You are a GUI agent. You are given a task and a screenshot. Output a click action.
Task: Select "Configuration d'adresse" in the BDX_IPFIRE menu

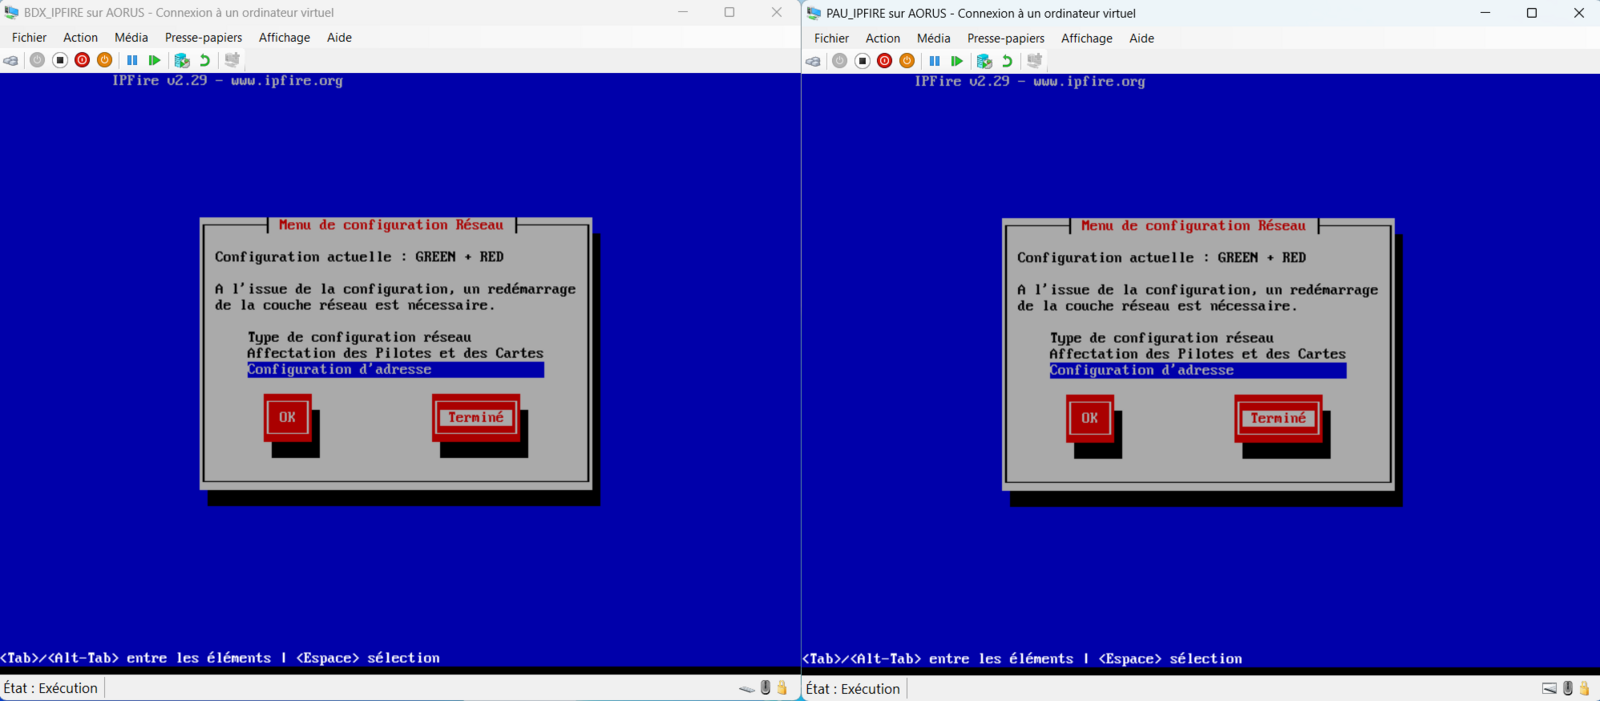(339, 369)
